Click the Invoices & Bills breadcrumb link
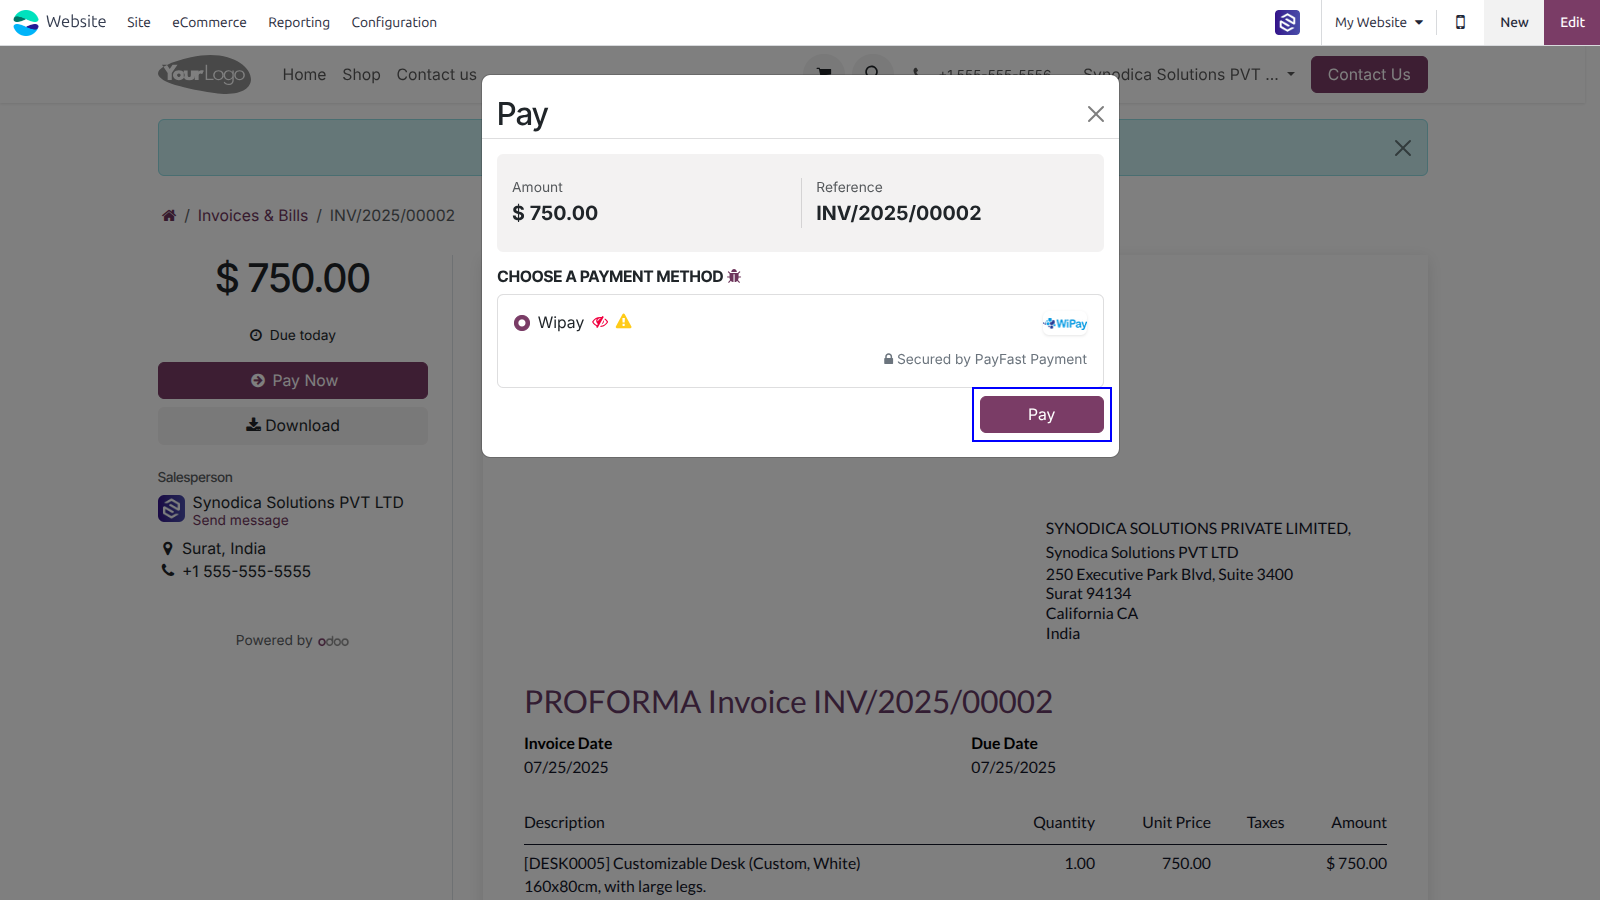This screenshot has width=1600, height=900. 253,215
